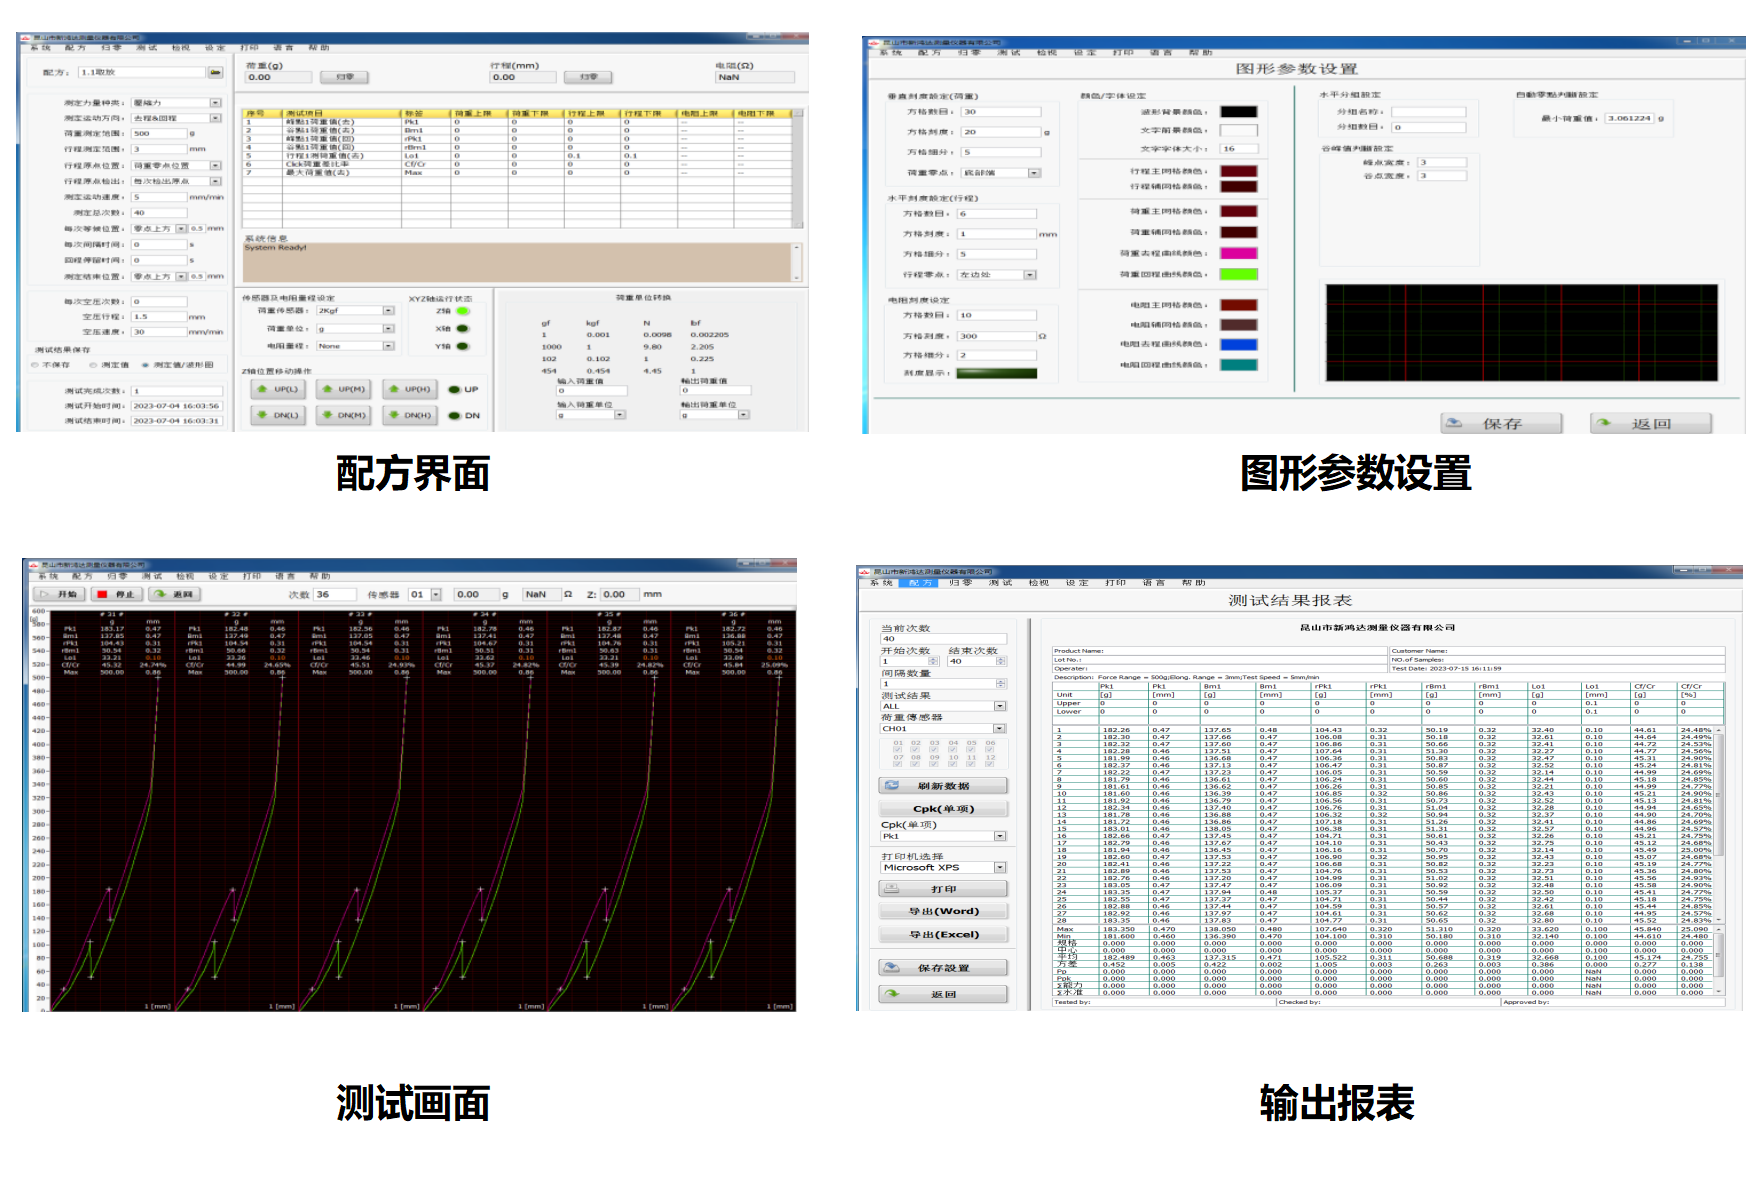
Task: Open the Microsoft XPS printer dropdown
Action: (999, 868)
